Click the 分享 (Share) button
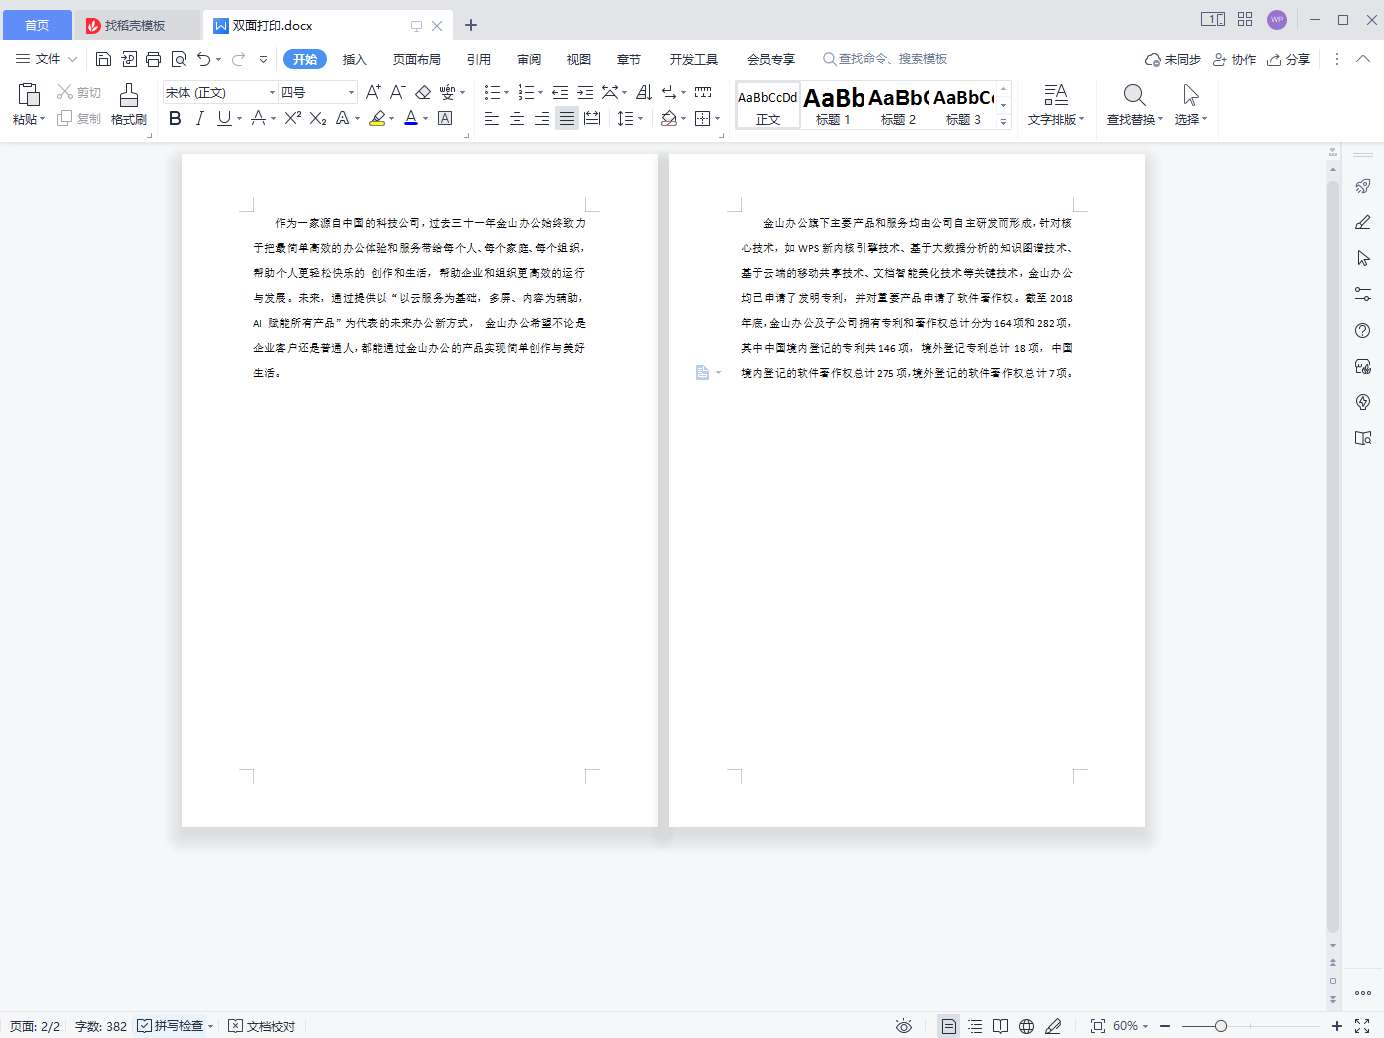 pyautogui.click(x=1288, y=59)
